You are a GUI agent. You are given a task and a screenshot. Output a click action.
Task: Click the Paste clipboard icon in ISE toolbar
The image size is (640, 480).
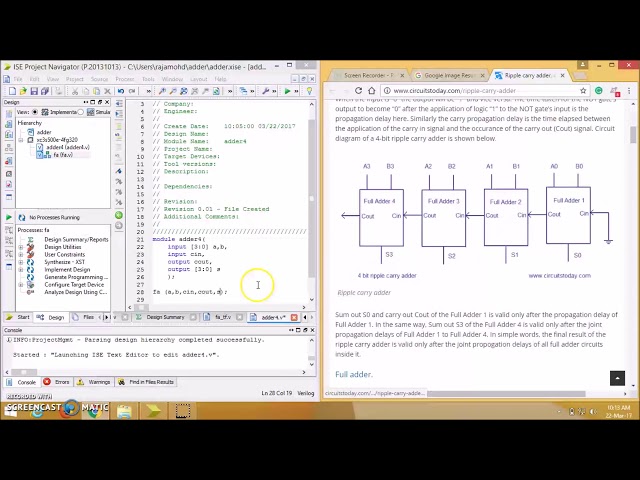tap(97, 91)
